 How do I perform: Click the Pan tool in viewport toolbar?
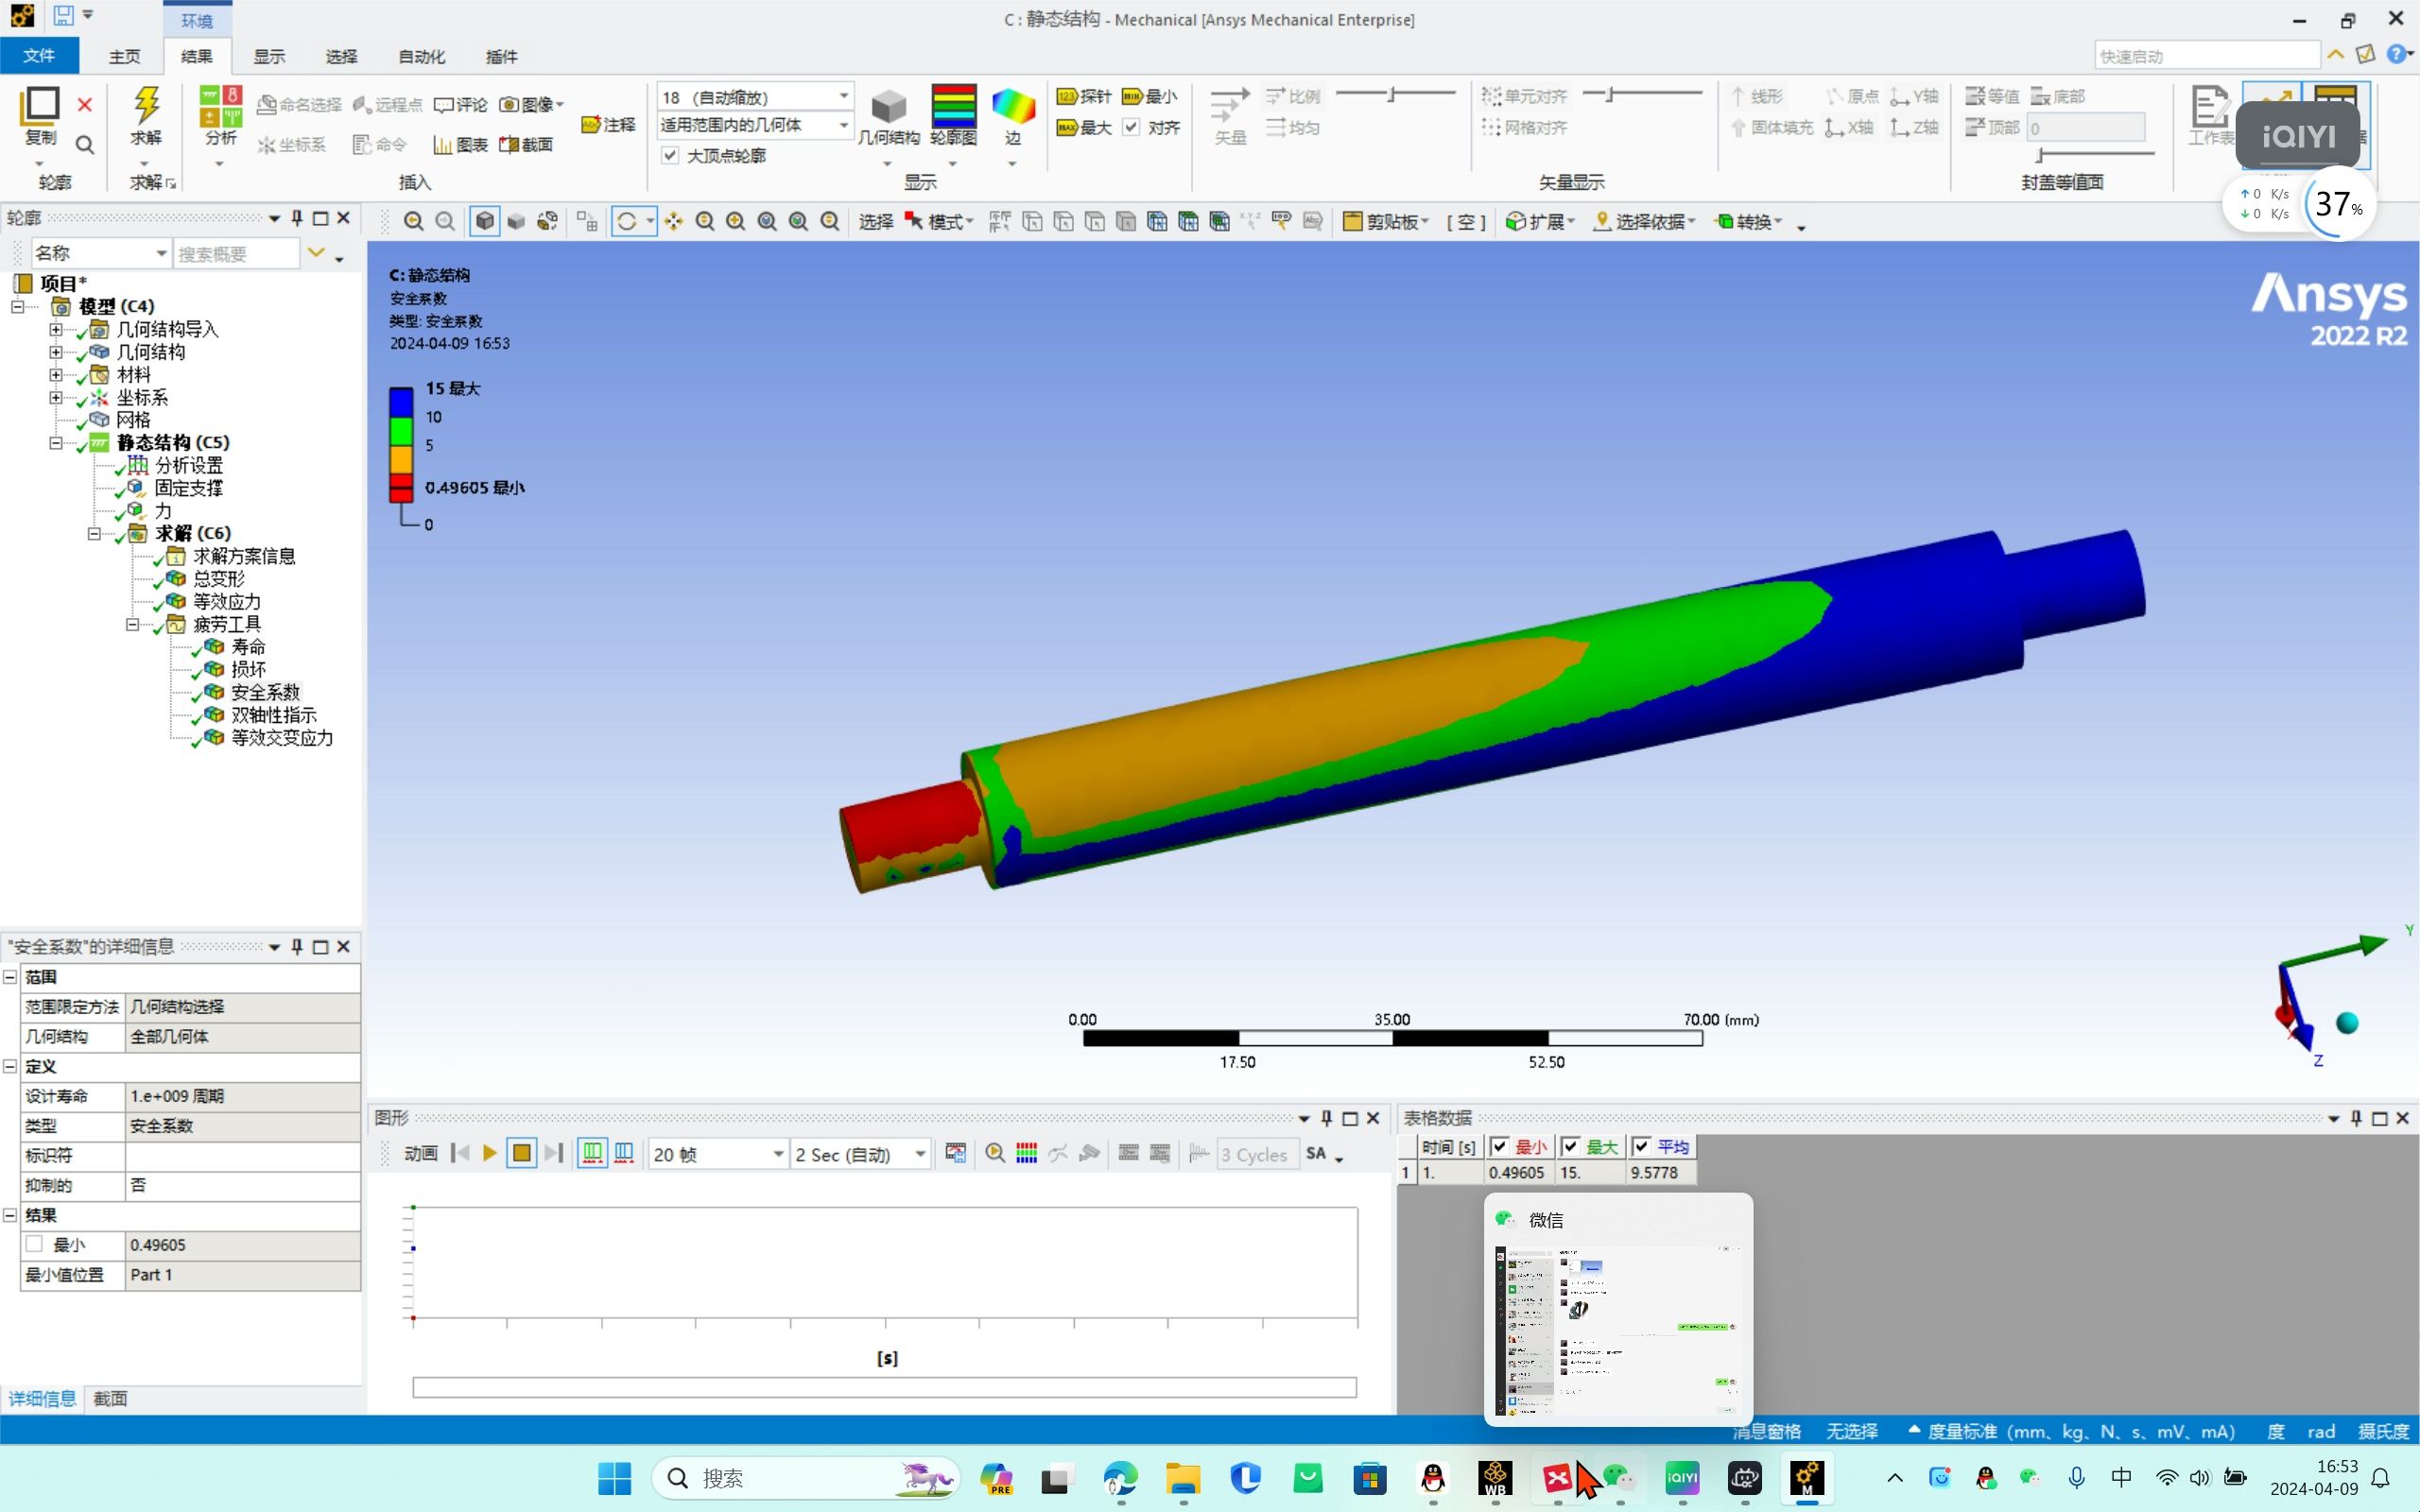(674, 221)
